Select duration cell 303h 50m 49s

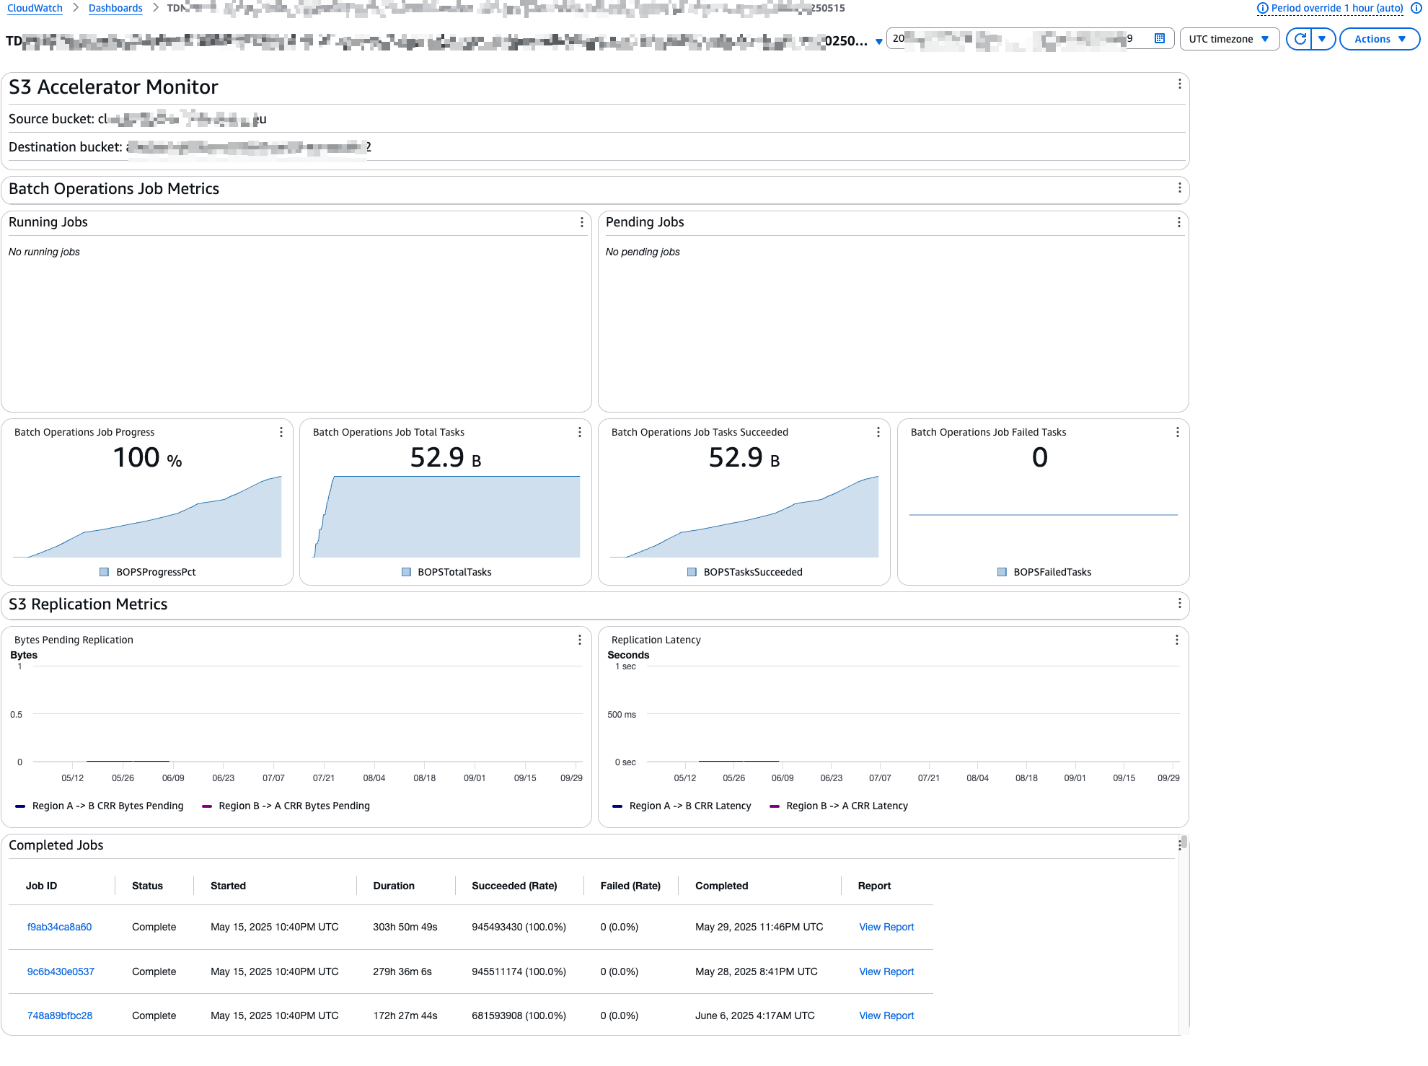tap(405, 927)
